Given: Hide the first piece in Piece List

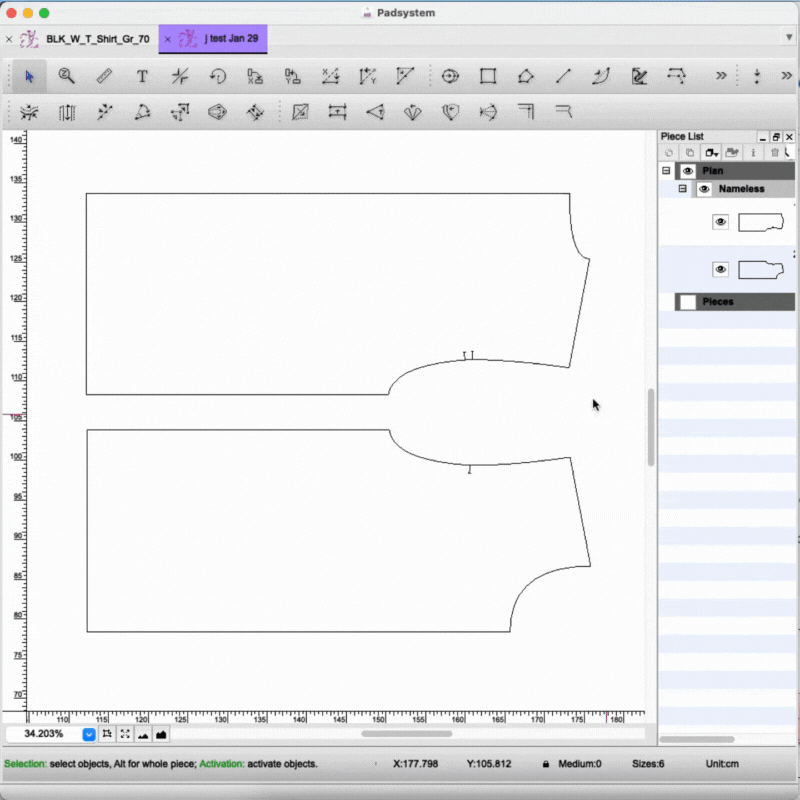Looking at the screenshot, I should click(x=720, y=222).
